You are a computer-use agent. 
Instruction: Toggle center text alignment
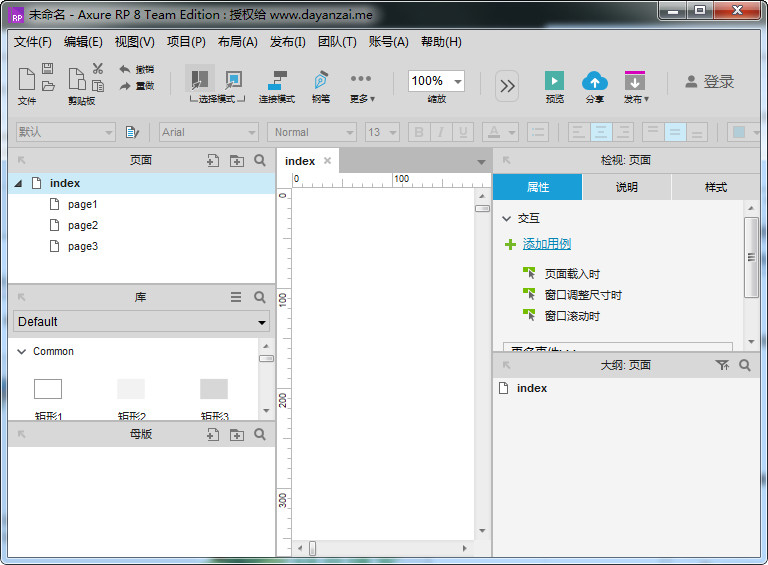tap(601, 132)
